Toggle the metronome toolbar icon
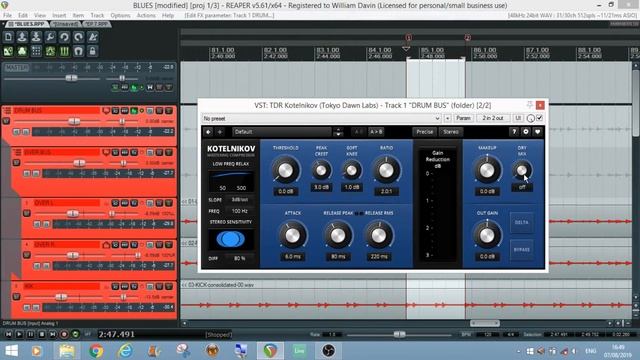Viewport: 640px width, 360px height. (x=93, y=37)
